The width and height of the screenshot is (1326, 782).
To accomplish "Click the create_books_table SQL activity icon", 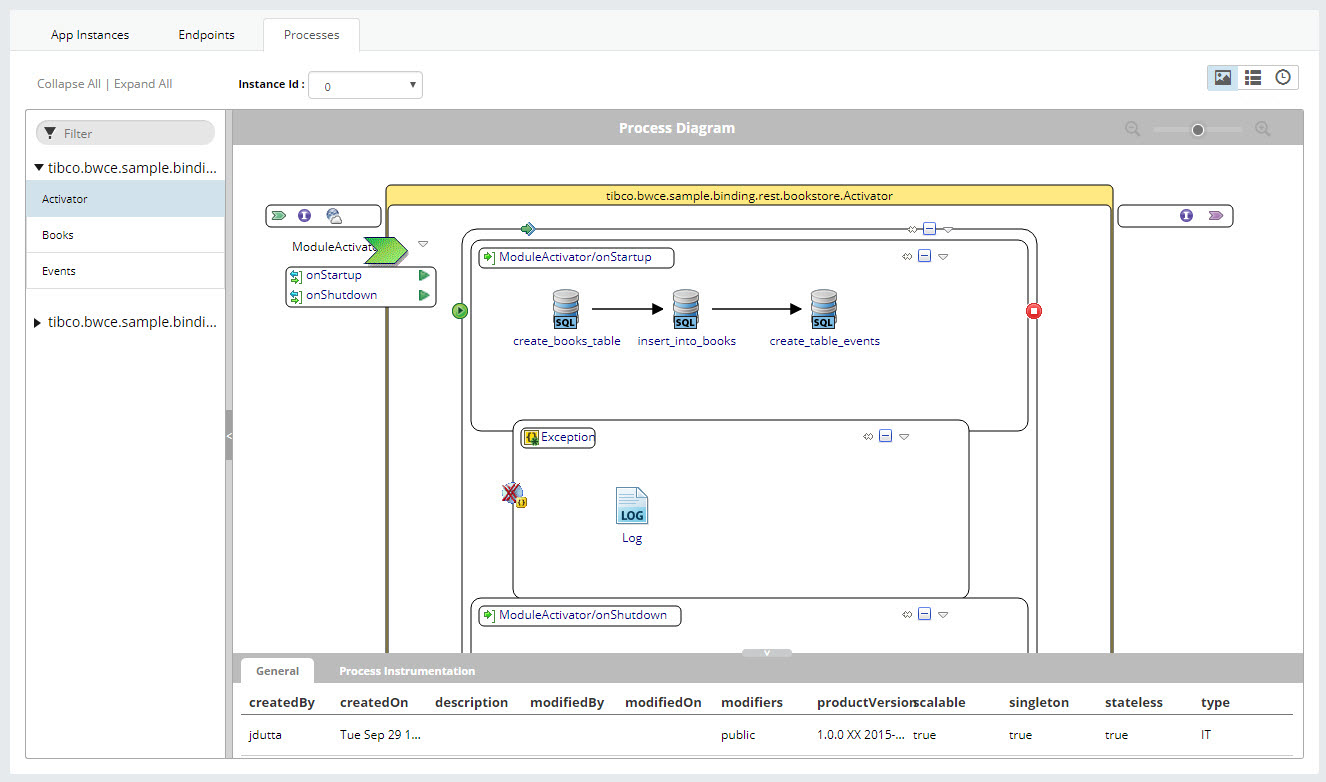I will pos(566,309).
